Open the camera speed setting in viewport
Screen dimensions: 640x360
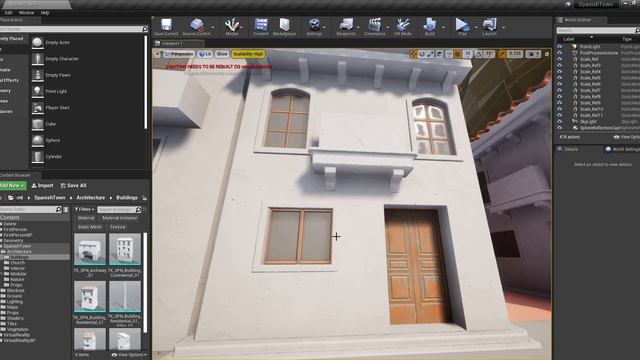click(x=533, y=54)
